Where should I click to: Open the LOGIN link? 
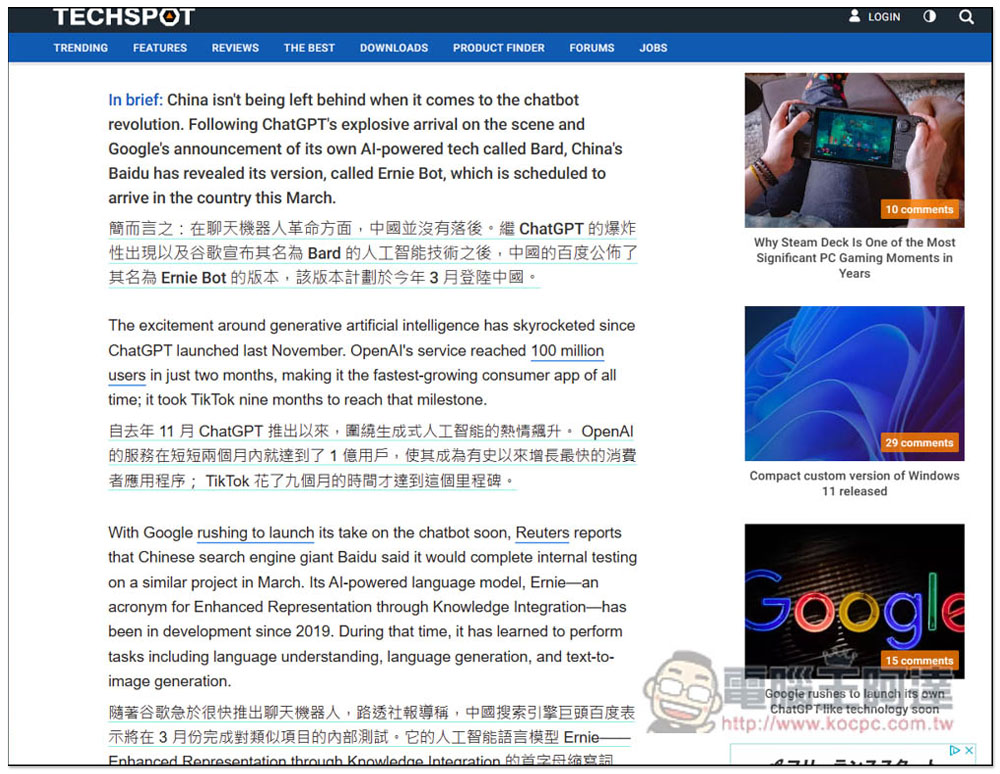click(x=884, y=17)
